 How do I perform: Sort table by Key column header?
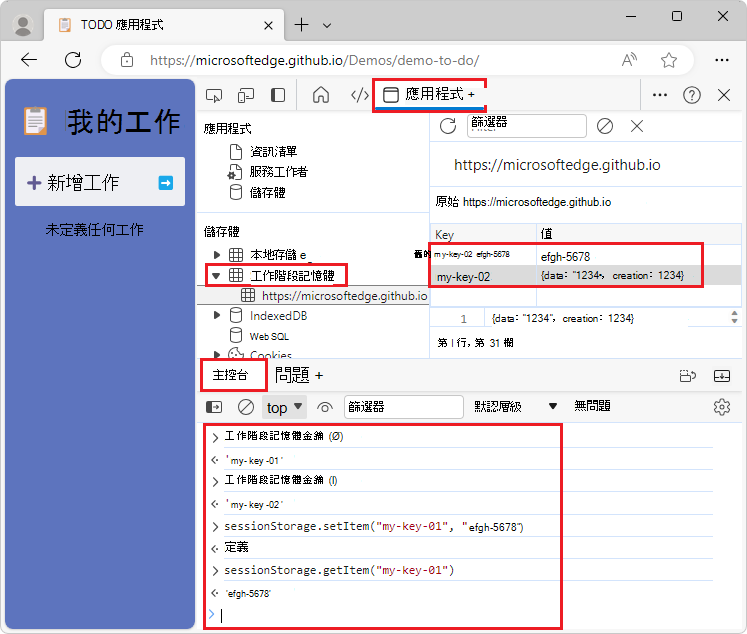tap(483, 234)
